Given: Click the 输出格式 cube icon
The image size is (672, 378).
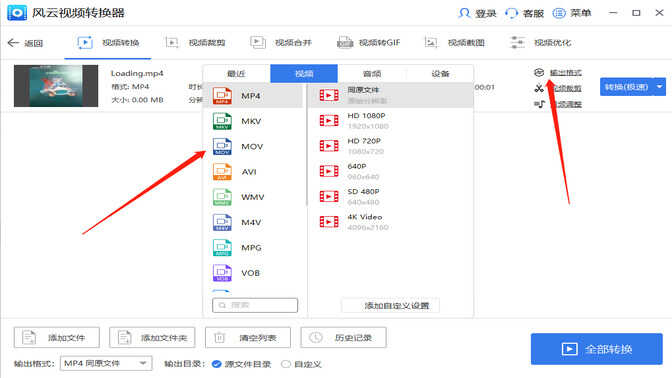Looking at the screenshot, I should (x=539, y=72).
